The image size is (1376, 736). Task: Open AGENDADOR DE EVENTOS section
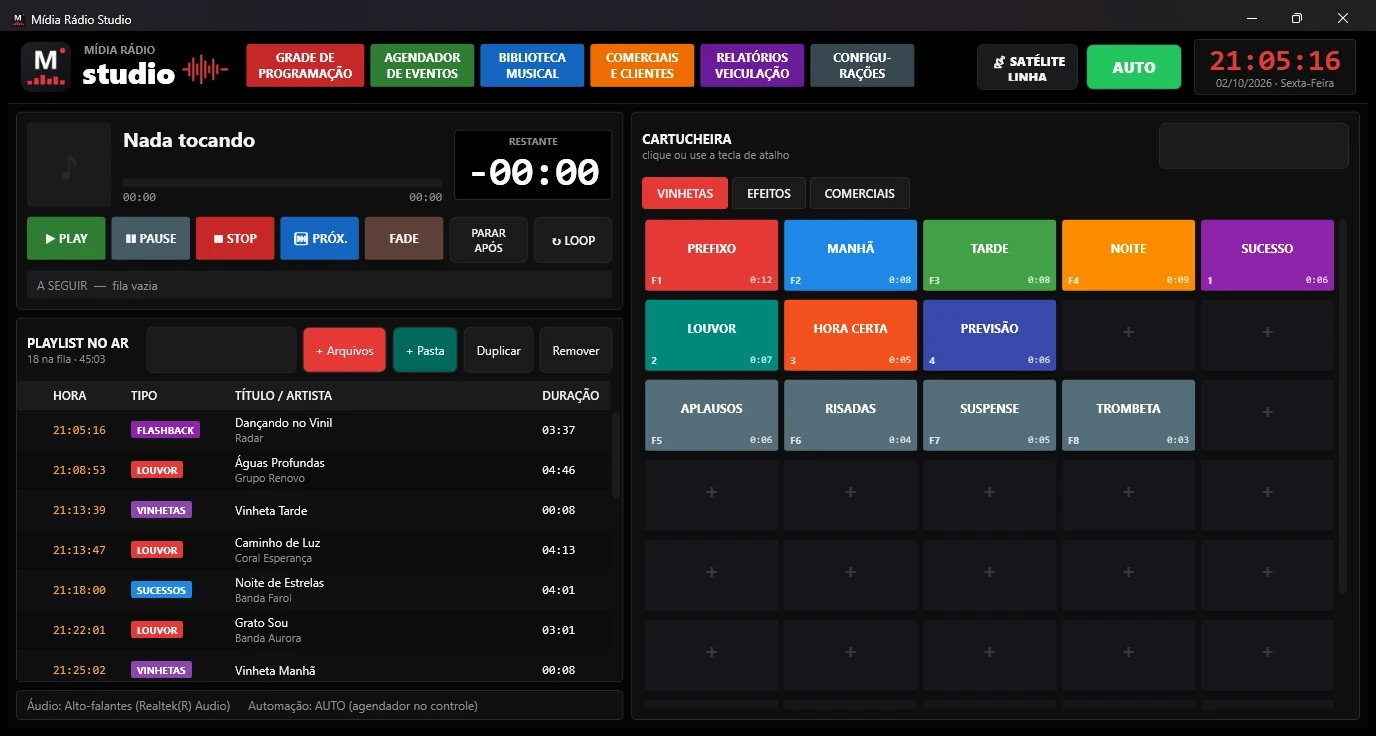422,66
